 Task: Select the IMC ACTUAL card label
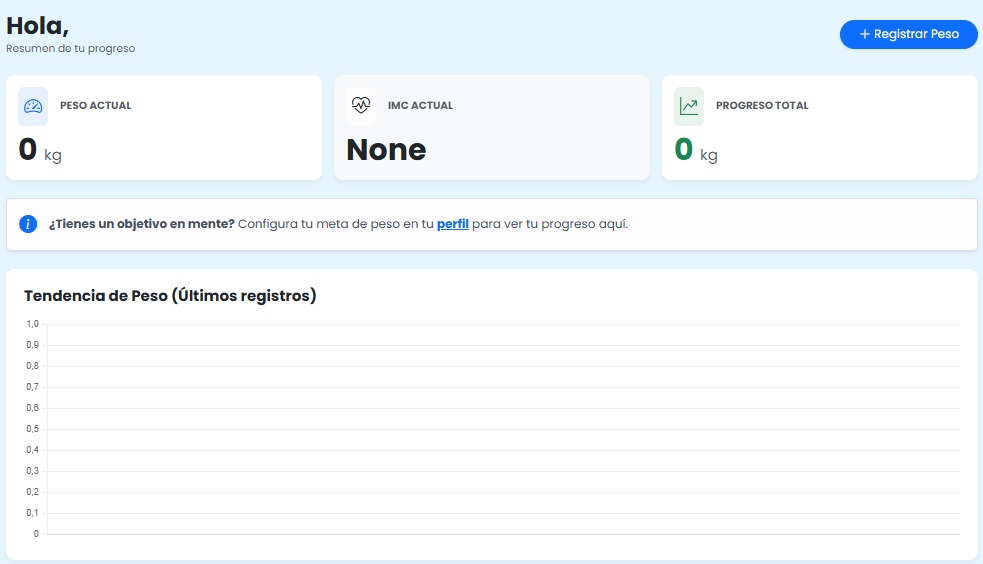point(420,106)
